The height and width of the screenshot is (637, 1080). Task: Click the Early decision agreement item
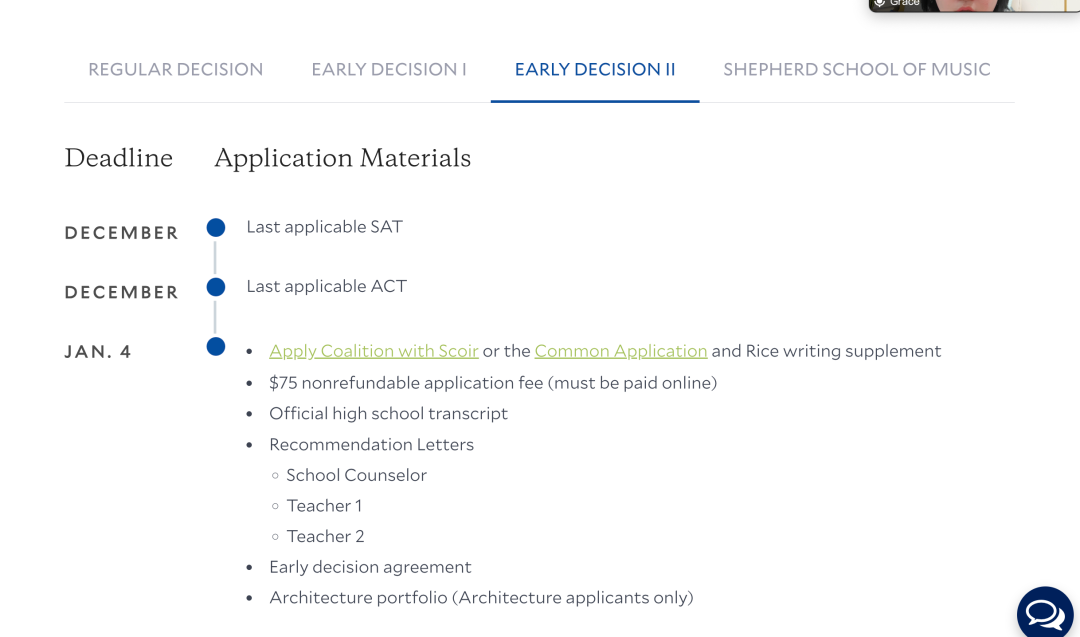[370, 567]
